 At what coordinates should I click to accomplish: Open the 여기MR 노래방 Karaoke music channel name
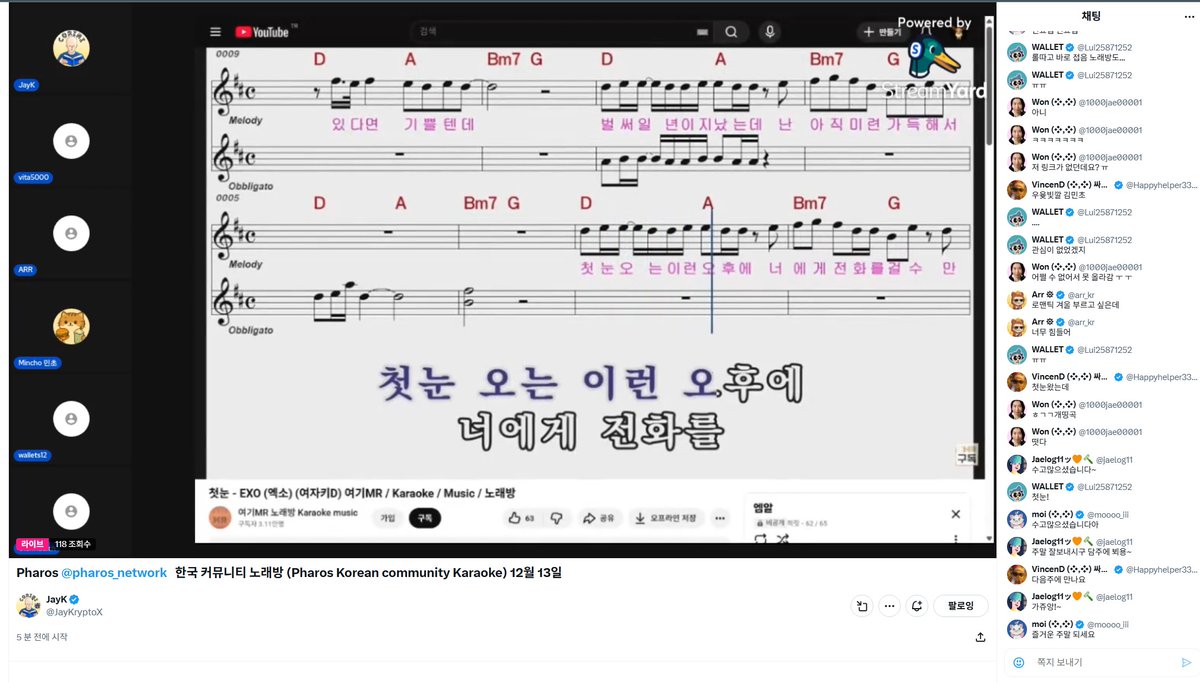pyautogui.click(x=297, y=513)
